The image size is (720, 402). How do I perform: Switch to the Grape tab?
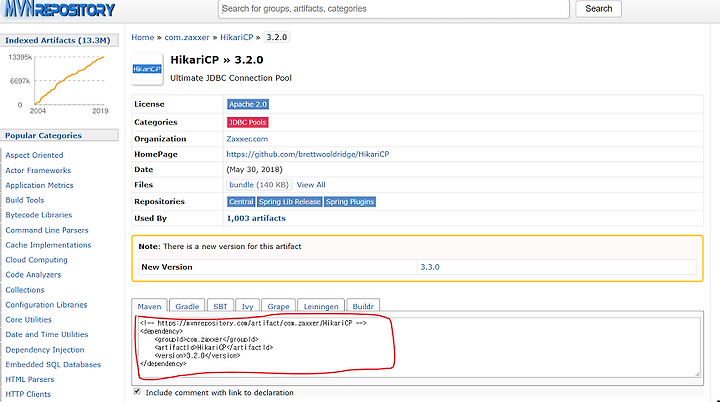278,306
